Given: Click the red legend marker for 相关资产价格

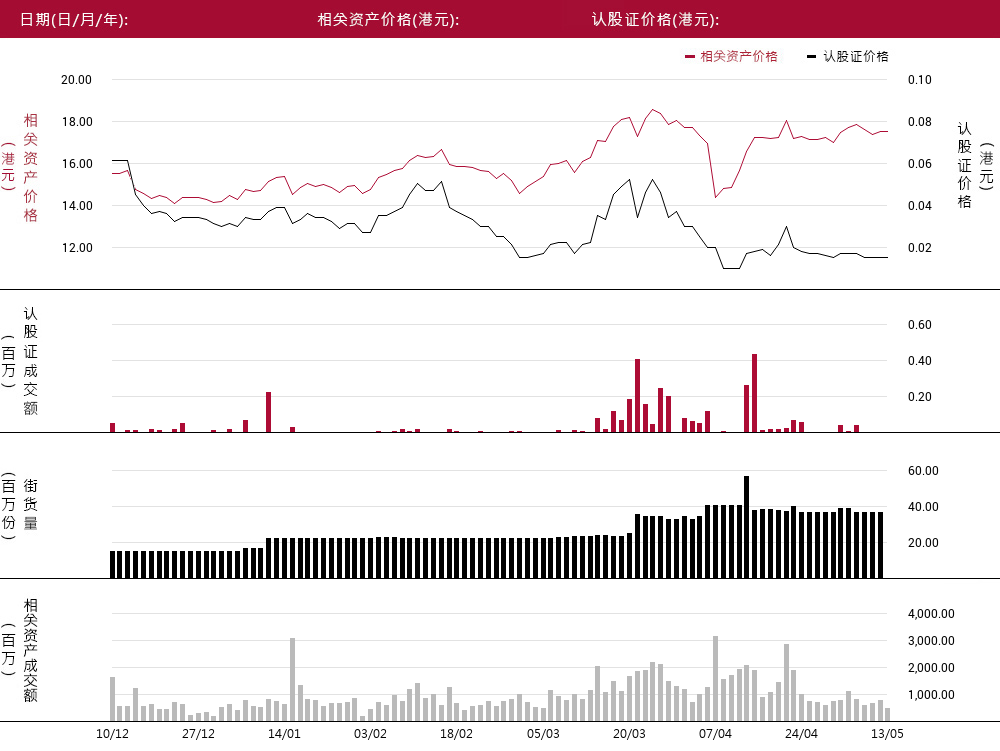Looking at the screenshot, I should 689,57.
